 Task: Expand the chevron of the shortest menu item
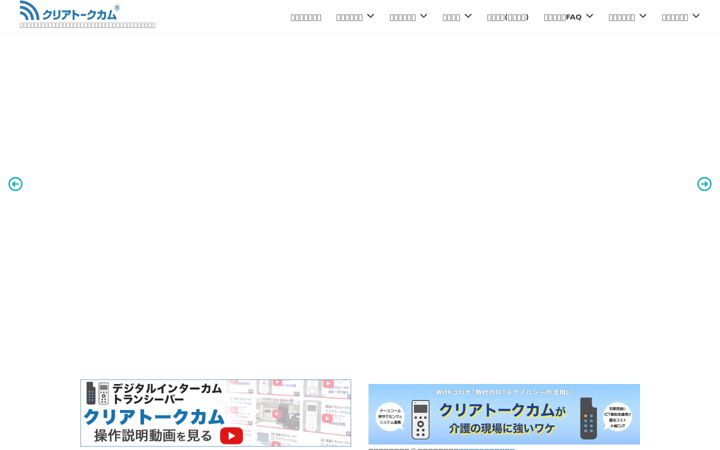point(468,16)
